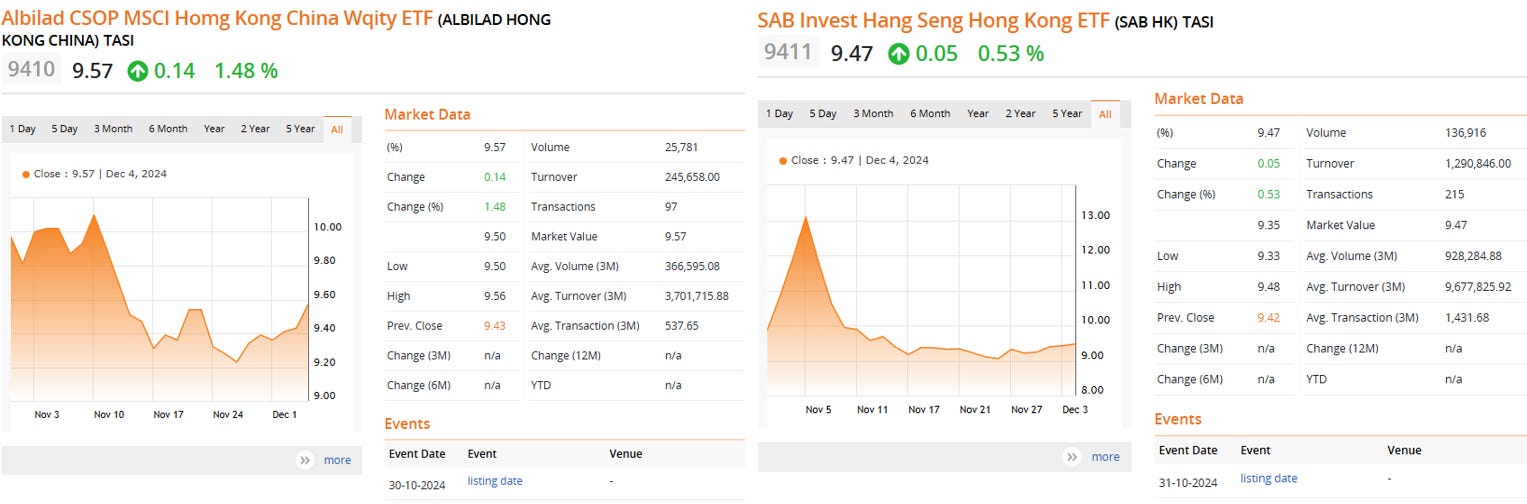Open listing date event dated 31-10-2024
1527x504 pixels.
click(x=1269, y=478)
